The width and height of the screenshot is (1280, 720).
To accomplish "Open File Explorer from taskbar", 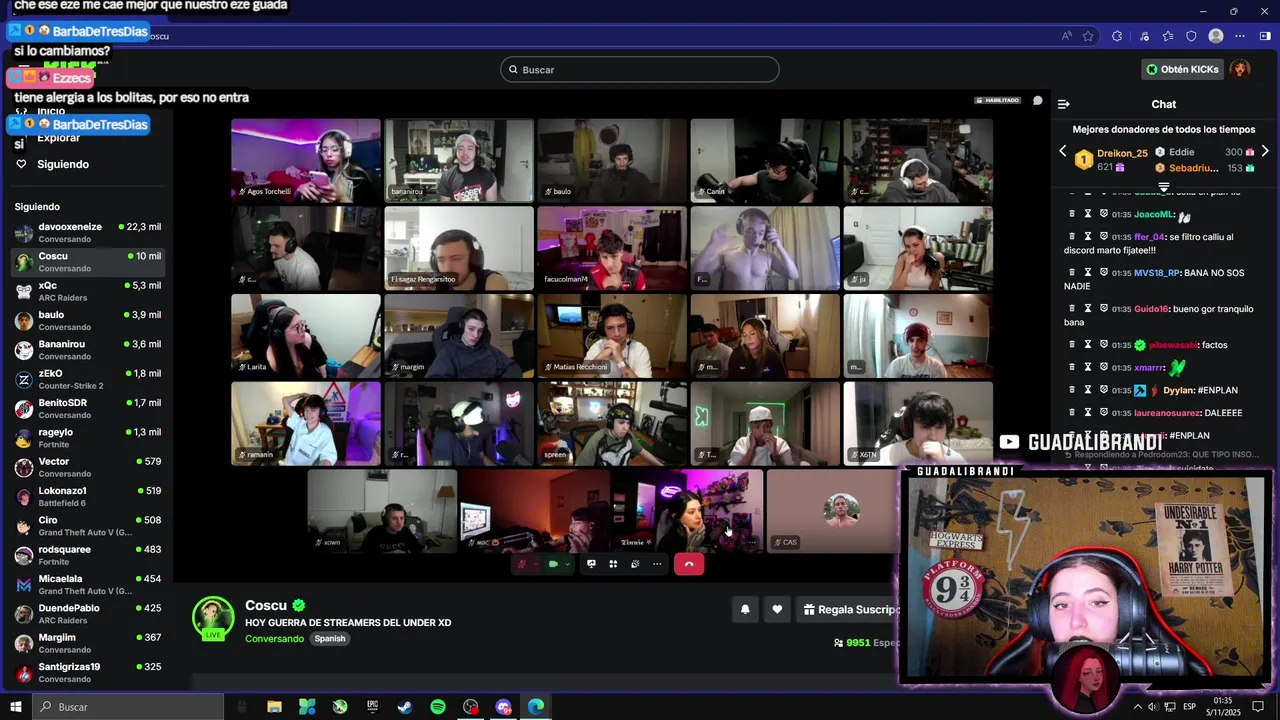I will coord(274,707).
